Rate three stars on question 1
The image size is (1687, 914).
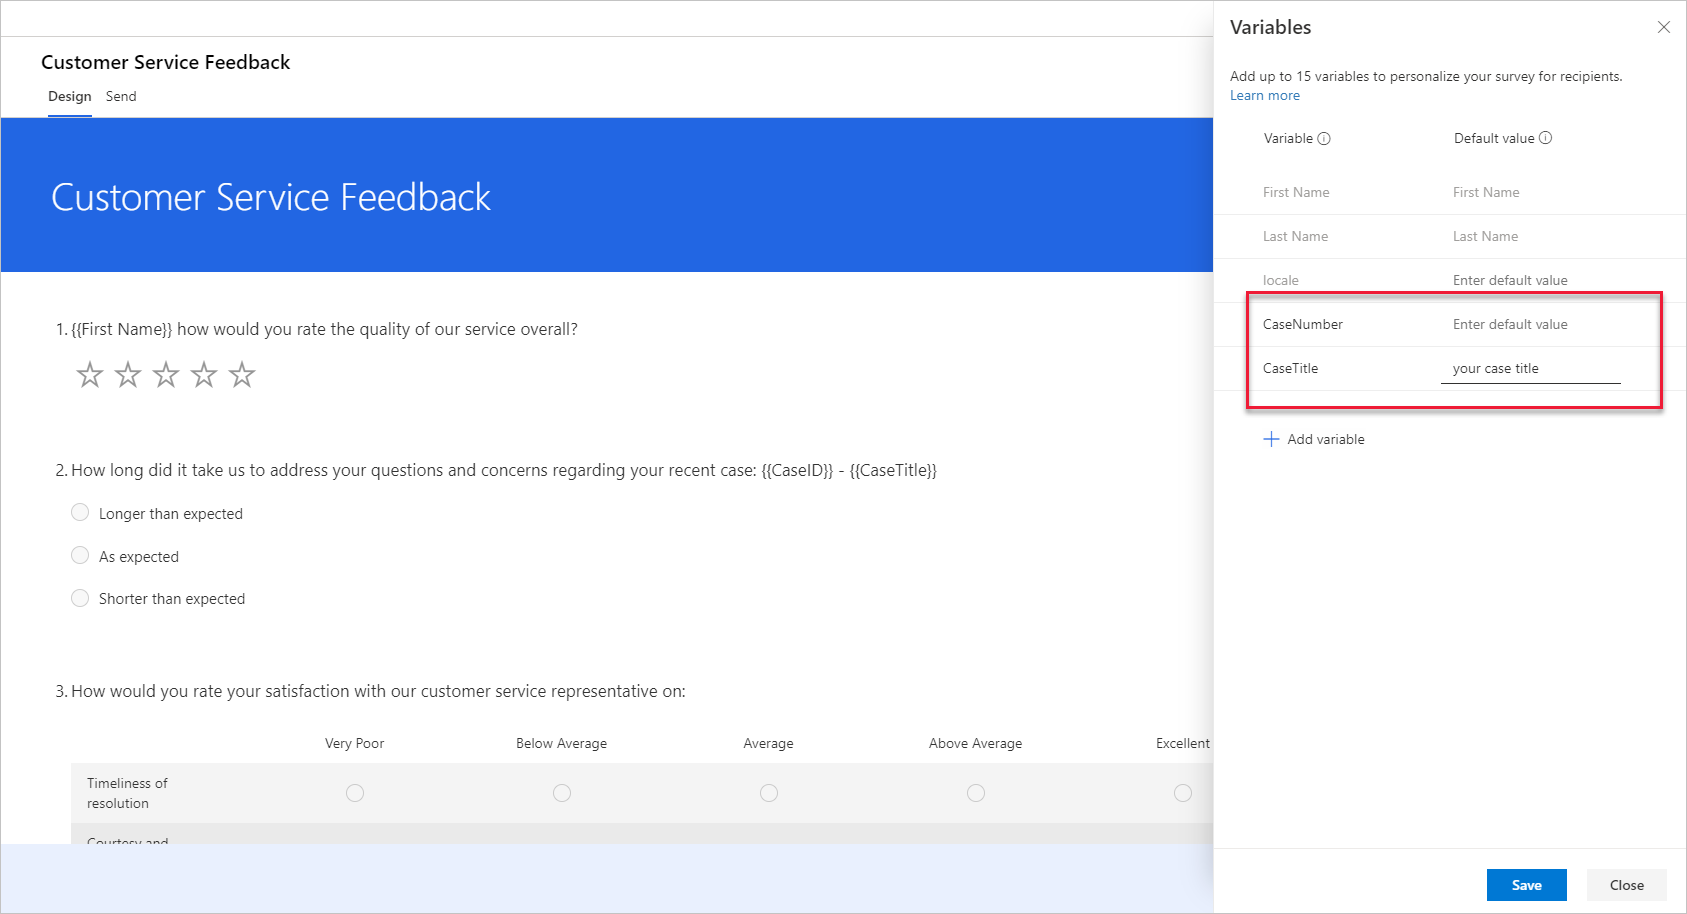click(x=166, y=375)
